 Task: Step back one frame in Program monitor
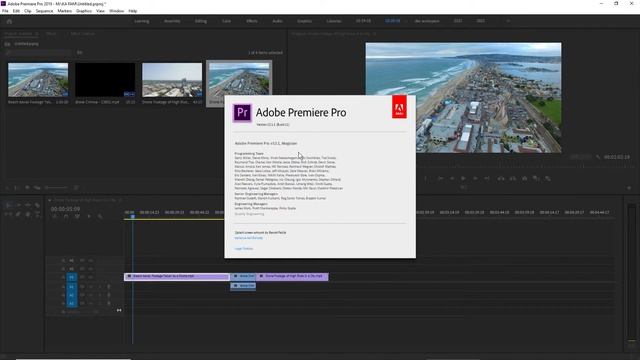tap(452, 178)
